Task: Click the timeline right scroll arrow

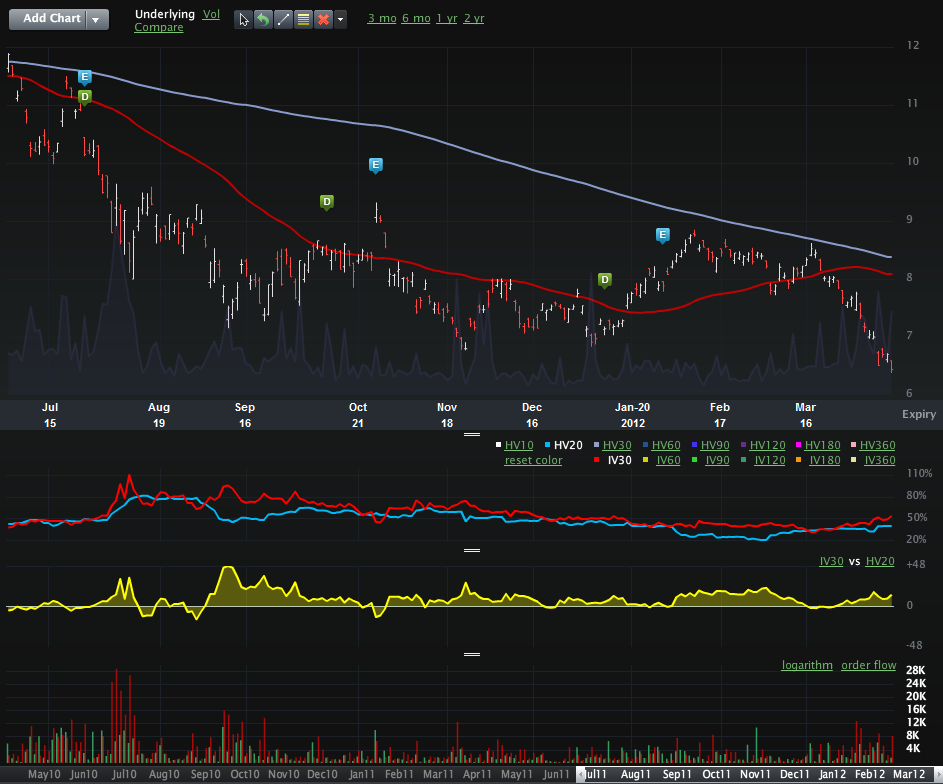Action: point(938,774)
